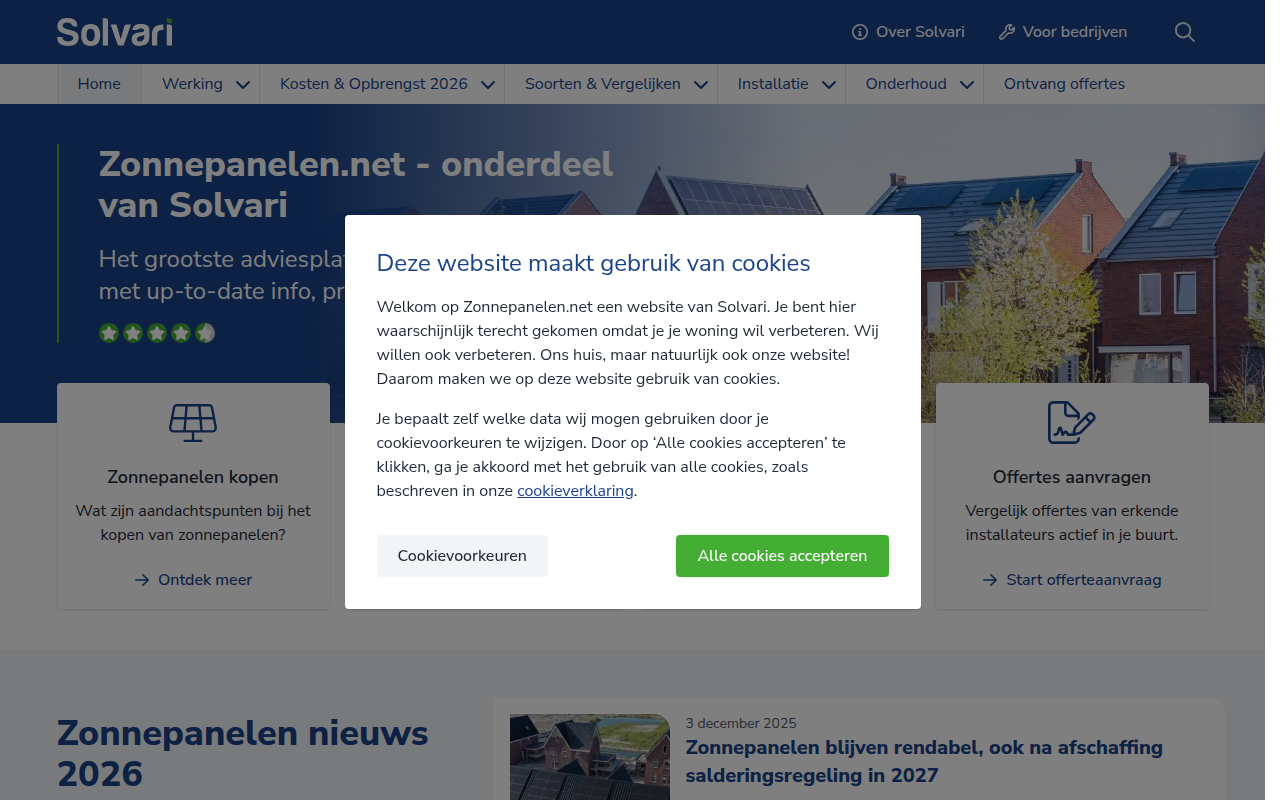
Task: Follow the cookieverklaring link
Action: [x=575, y=491]
